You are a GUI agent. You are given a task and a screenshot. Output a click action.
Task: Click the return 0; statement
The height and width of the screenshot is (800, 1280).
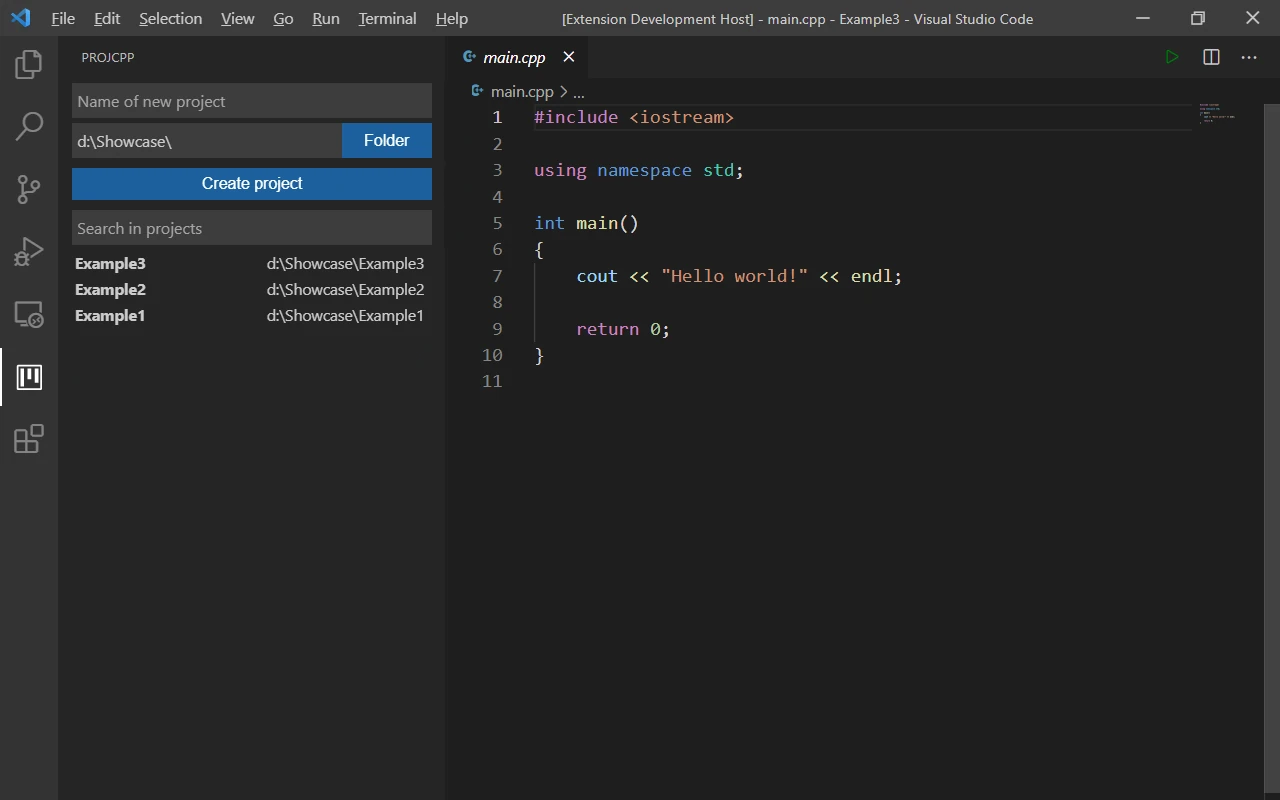[623, 329]
